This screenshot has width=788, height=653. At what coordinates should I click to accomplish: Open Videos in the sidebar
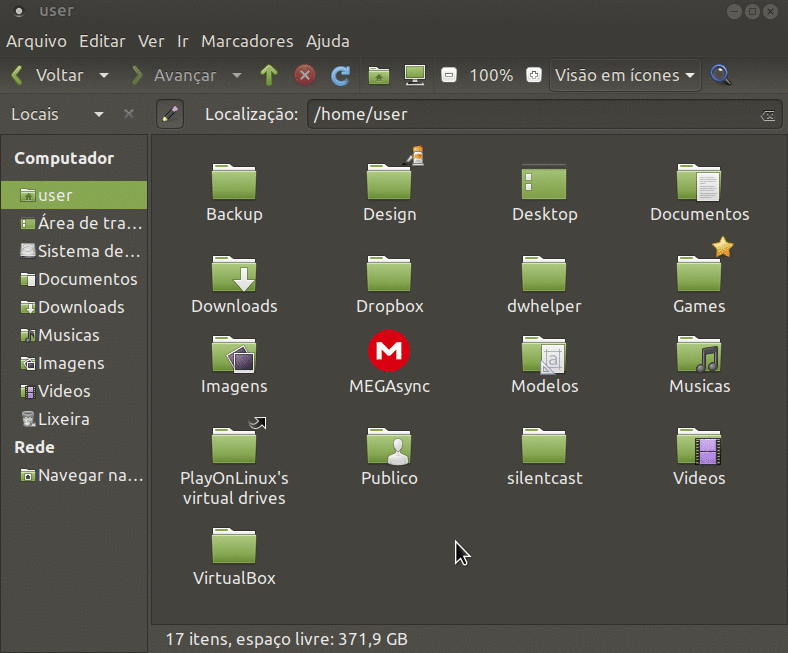74,391
